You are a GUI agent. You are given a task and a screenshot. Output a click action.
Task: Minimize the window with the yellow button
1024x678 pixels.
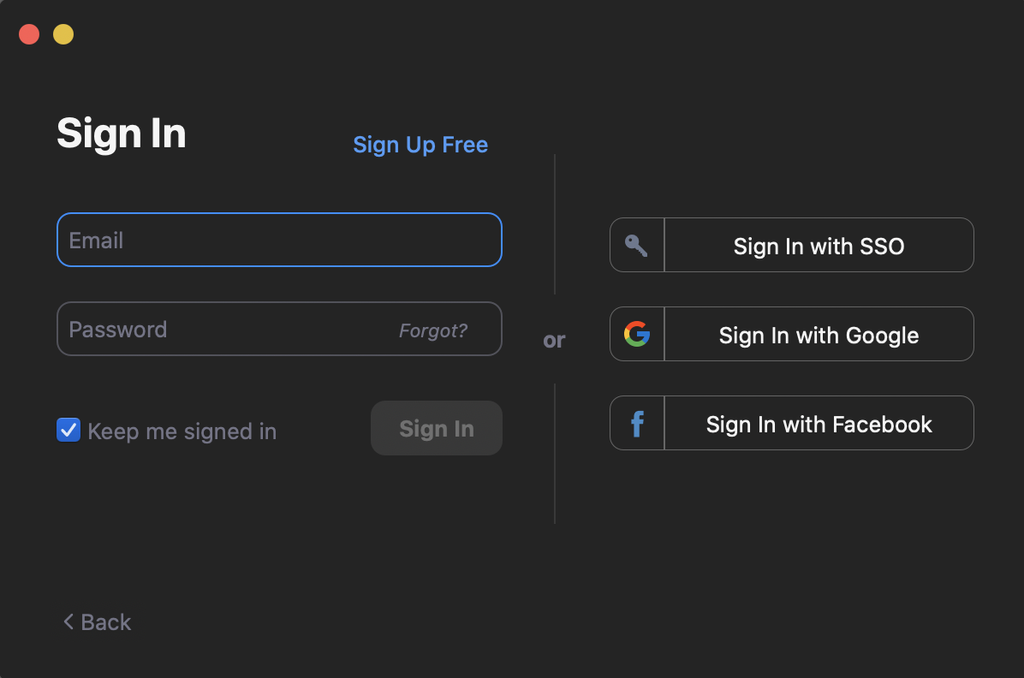(63, 35)
